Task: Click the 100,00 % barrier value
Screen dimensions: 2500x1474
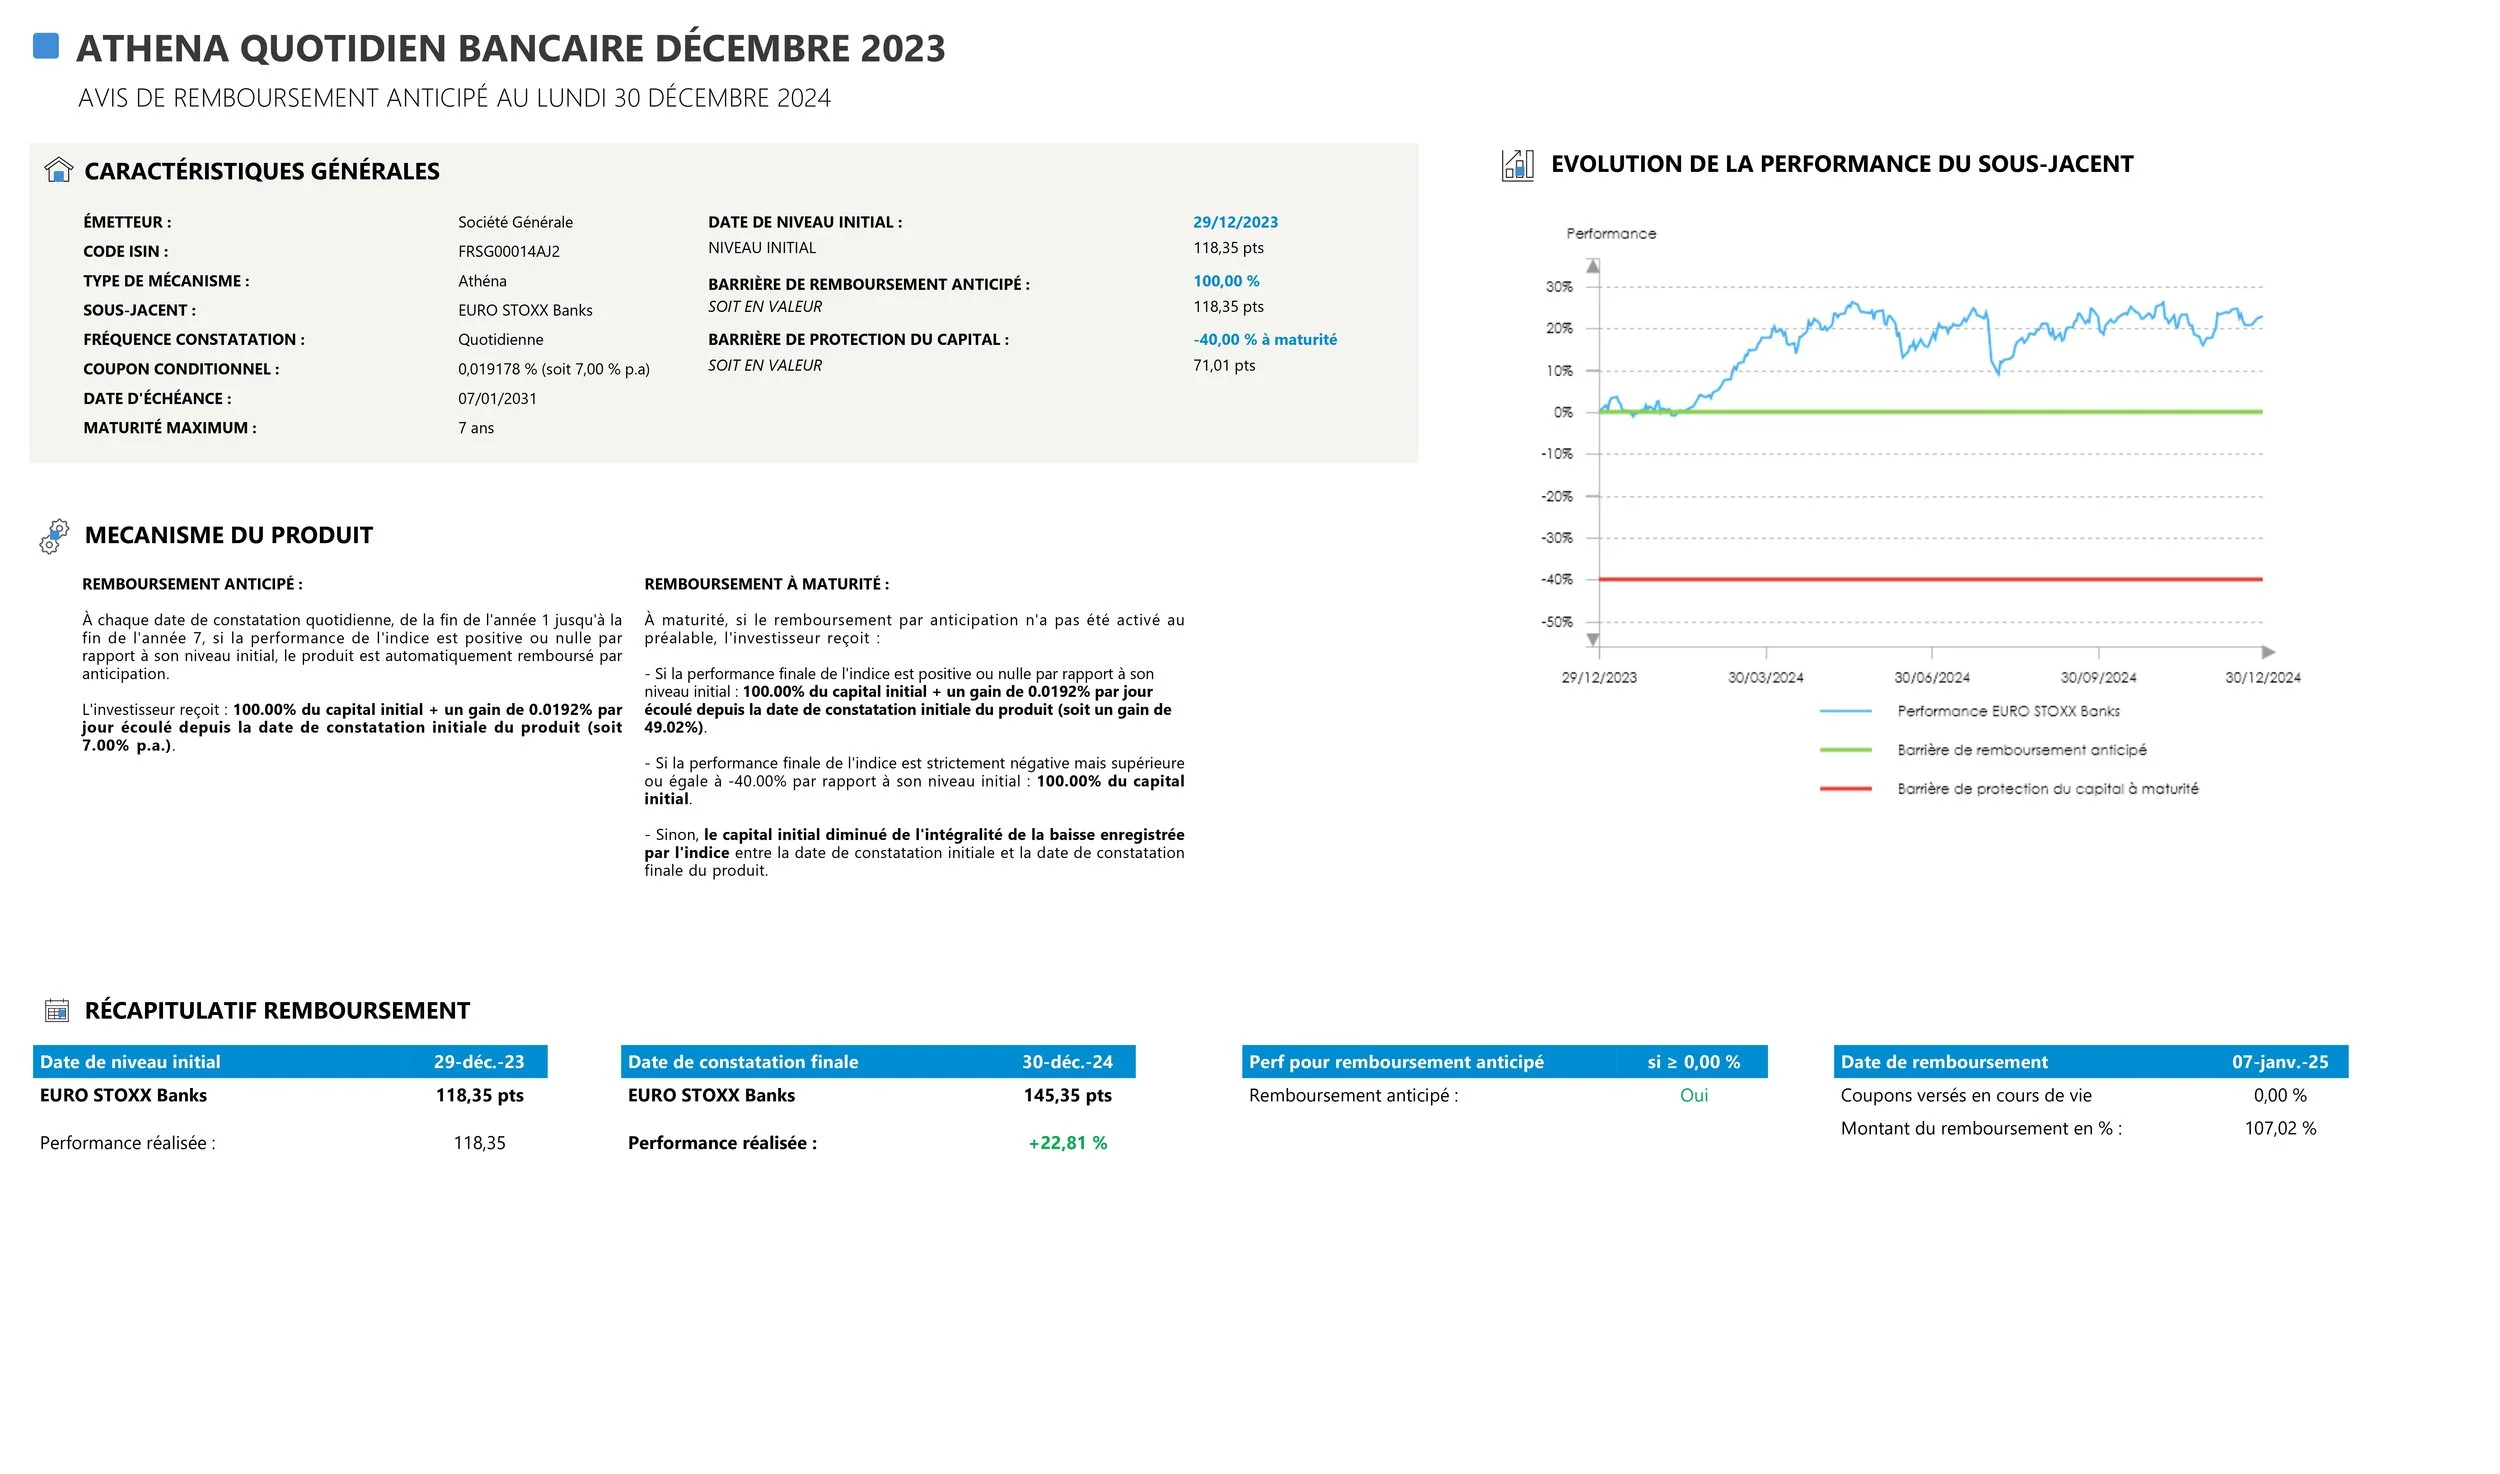Action: [x=1226, y=281]
